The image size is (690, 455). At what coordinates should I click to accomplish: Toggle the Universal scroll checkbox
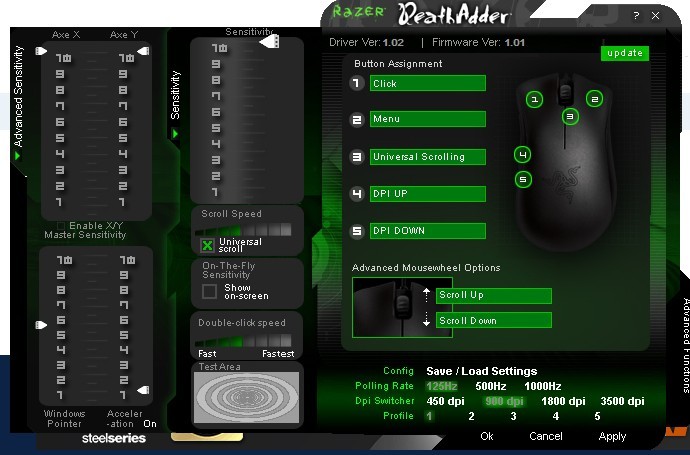[x=207, y=245]
